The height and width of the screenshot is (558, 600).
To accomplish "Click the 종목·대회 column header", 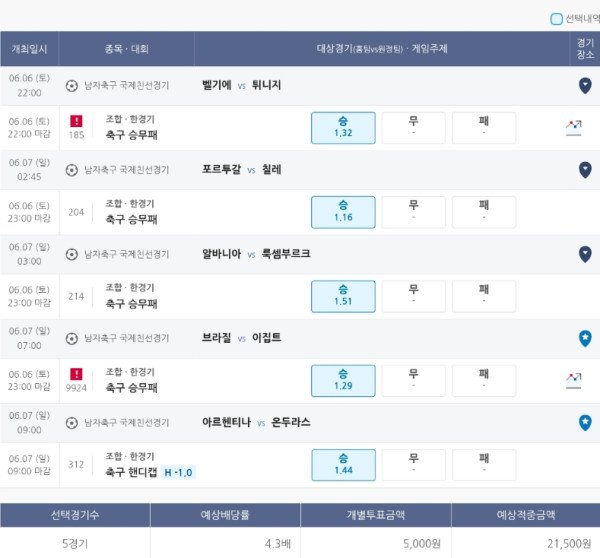I will pyautogui.click(x=127, y=49).
